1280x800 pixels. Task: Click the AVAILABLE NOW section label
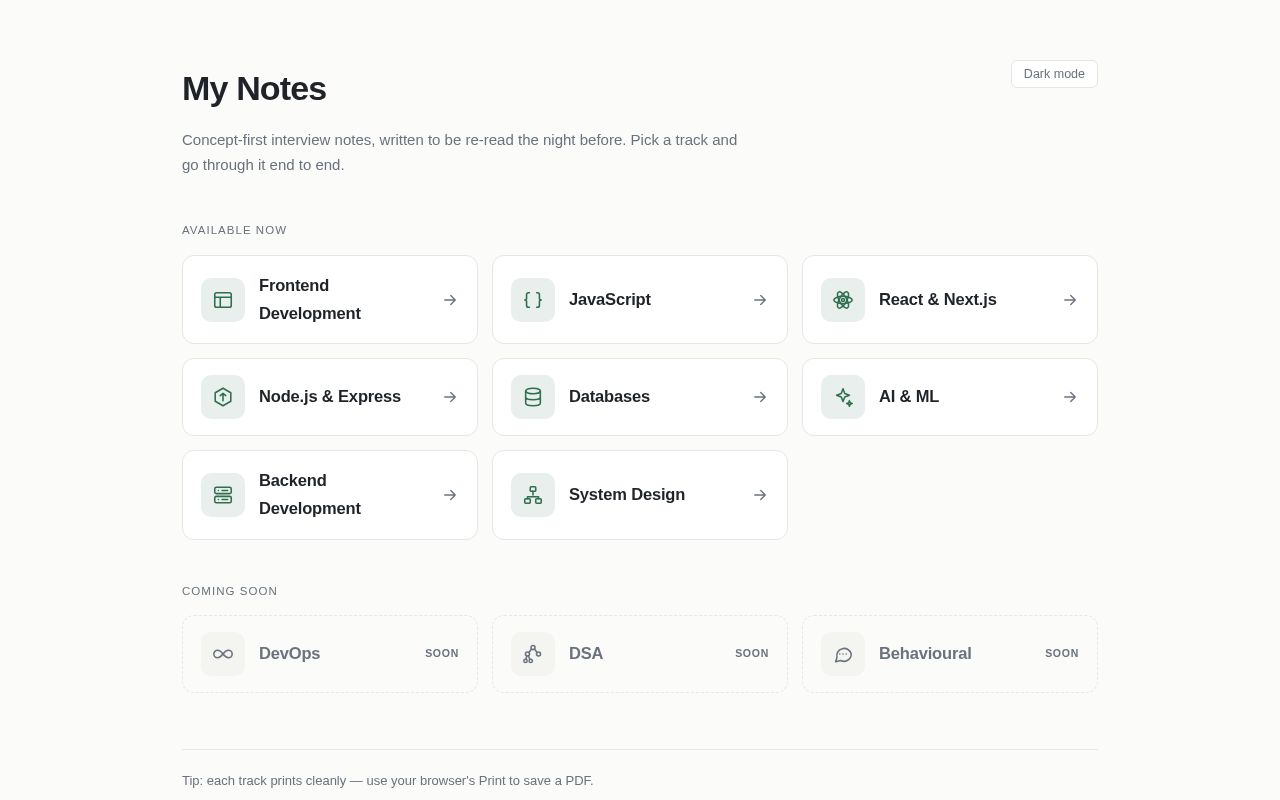(234, 230)
